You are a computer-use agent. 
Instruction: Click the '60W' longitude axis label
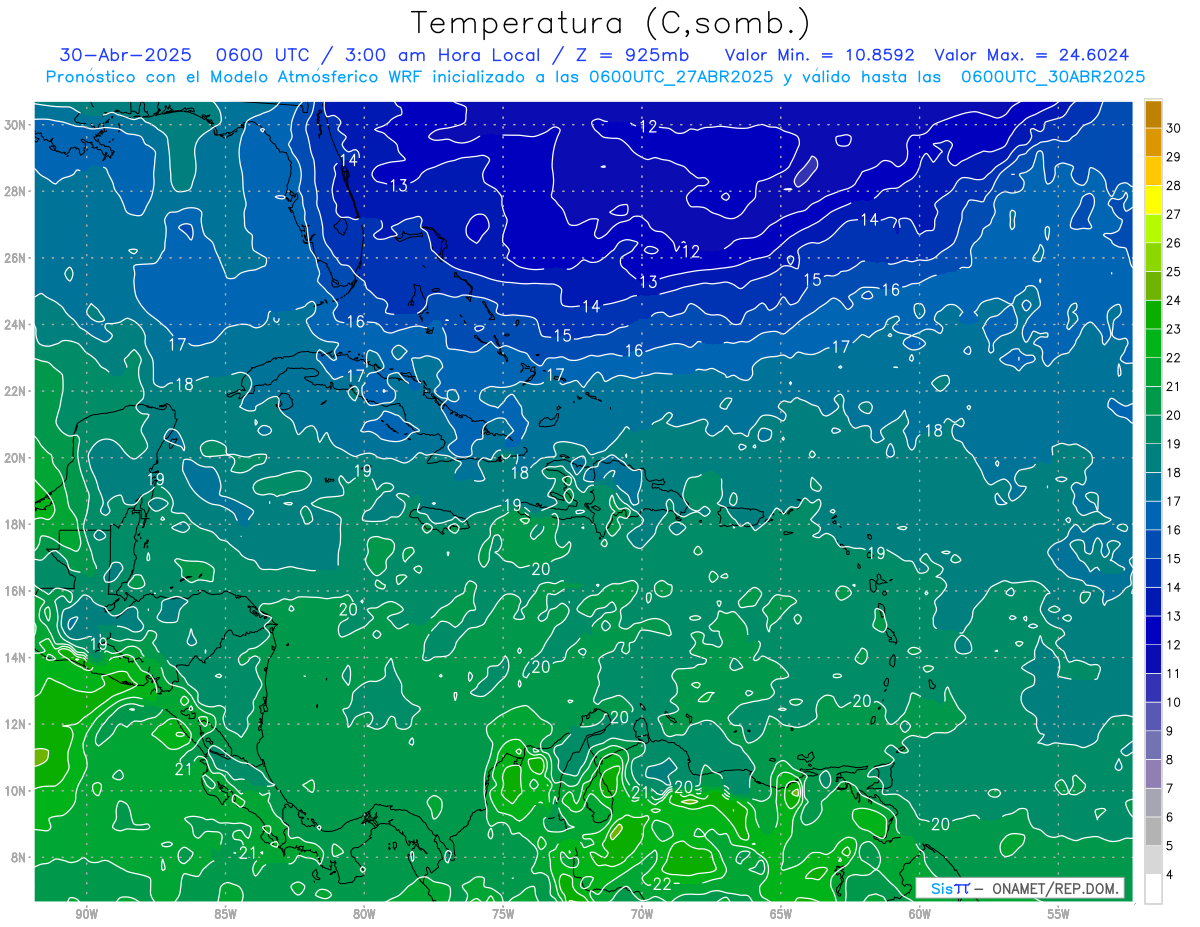tap(920, 914)
